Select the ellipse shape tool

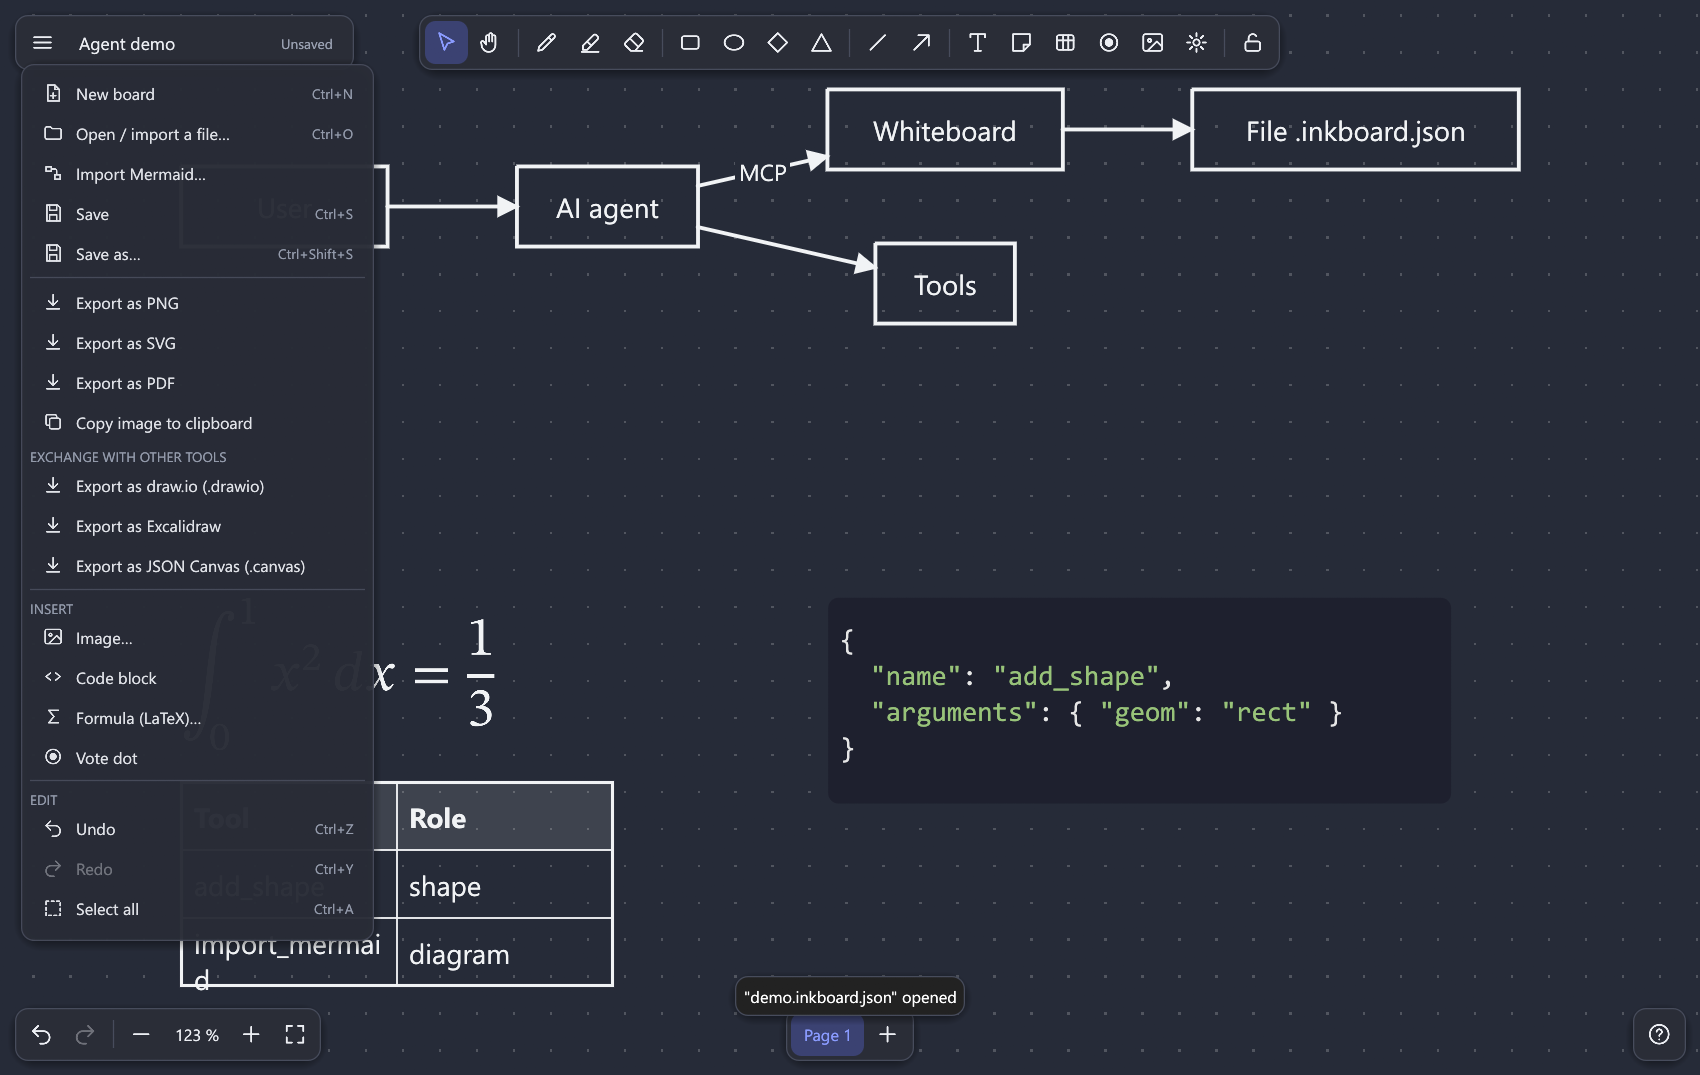point(734,43)
